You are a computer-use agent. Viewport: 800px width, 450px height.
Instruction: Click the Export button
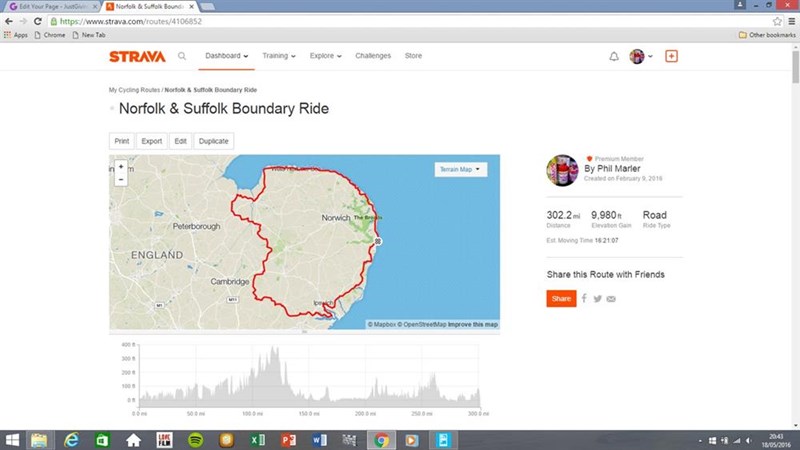151,141
